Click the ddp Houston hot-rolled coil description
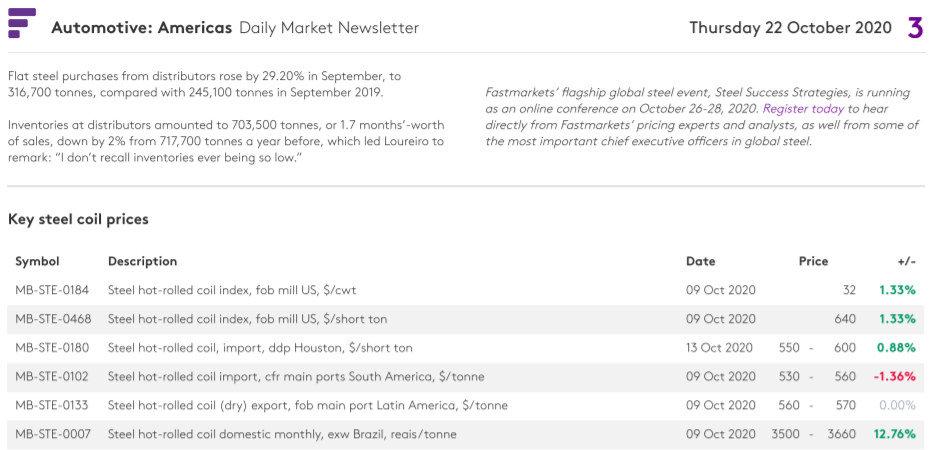Viewport: 941px width, 450px height. click(260, 347)
